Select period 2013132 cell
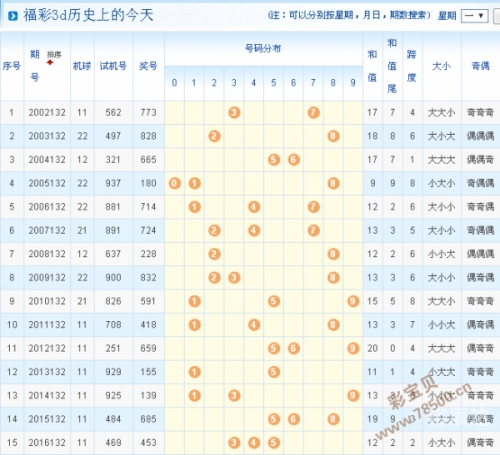The width and height of the screenshot is (500, 455). coord(47,372)
